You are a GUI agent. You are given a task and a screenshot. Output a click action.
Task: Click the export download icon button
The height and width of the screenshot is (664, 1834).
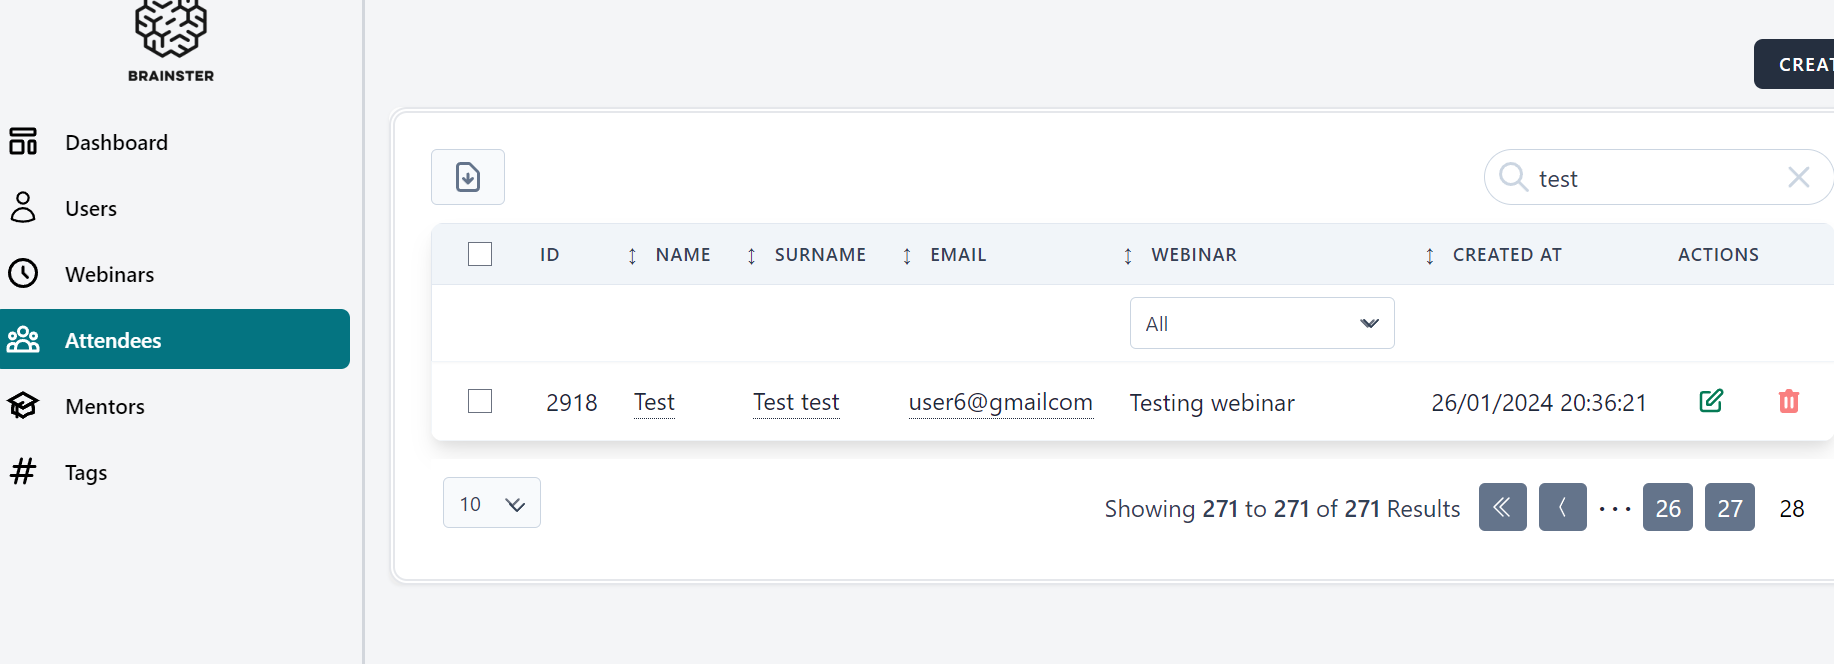(x=468, y=177)
